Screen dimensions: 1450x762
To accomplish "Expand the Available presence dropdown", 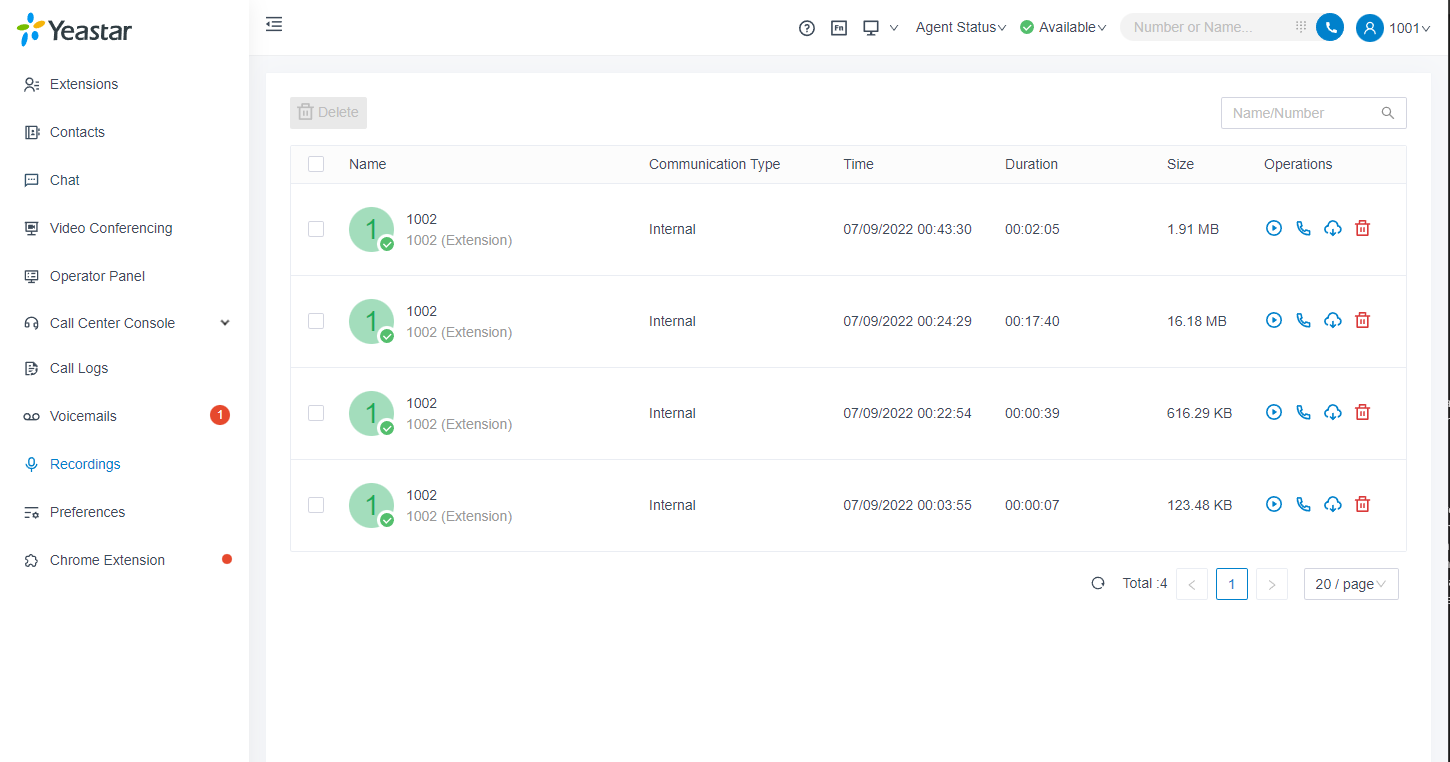I will [x=1064, y=28].
